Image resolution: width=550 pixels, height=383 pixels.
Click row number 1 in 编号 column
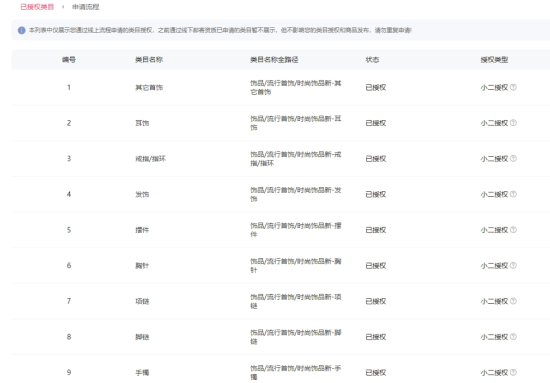[x=69, y=87]
